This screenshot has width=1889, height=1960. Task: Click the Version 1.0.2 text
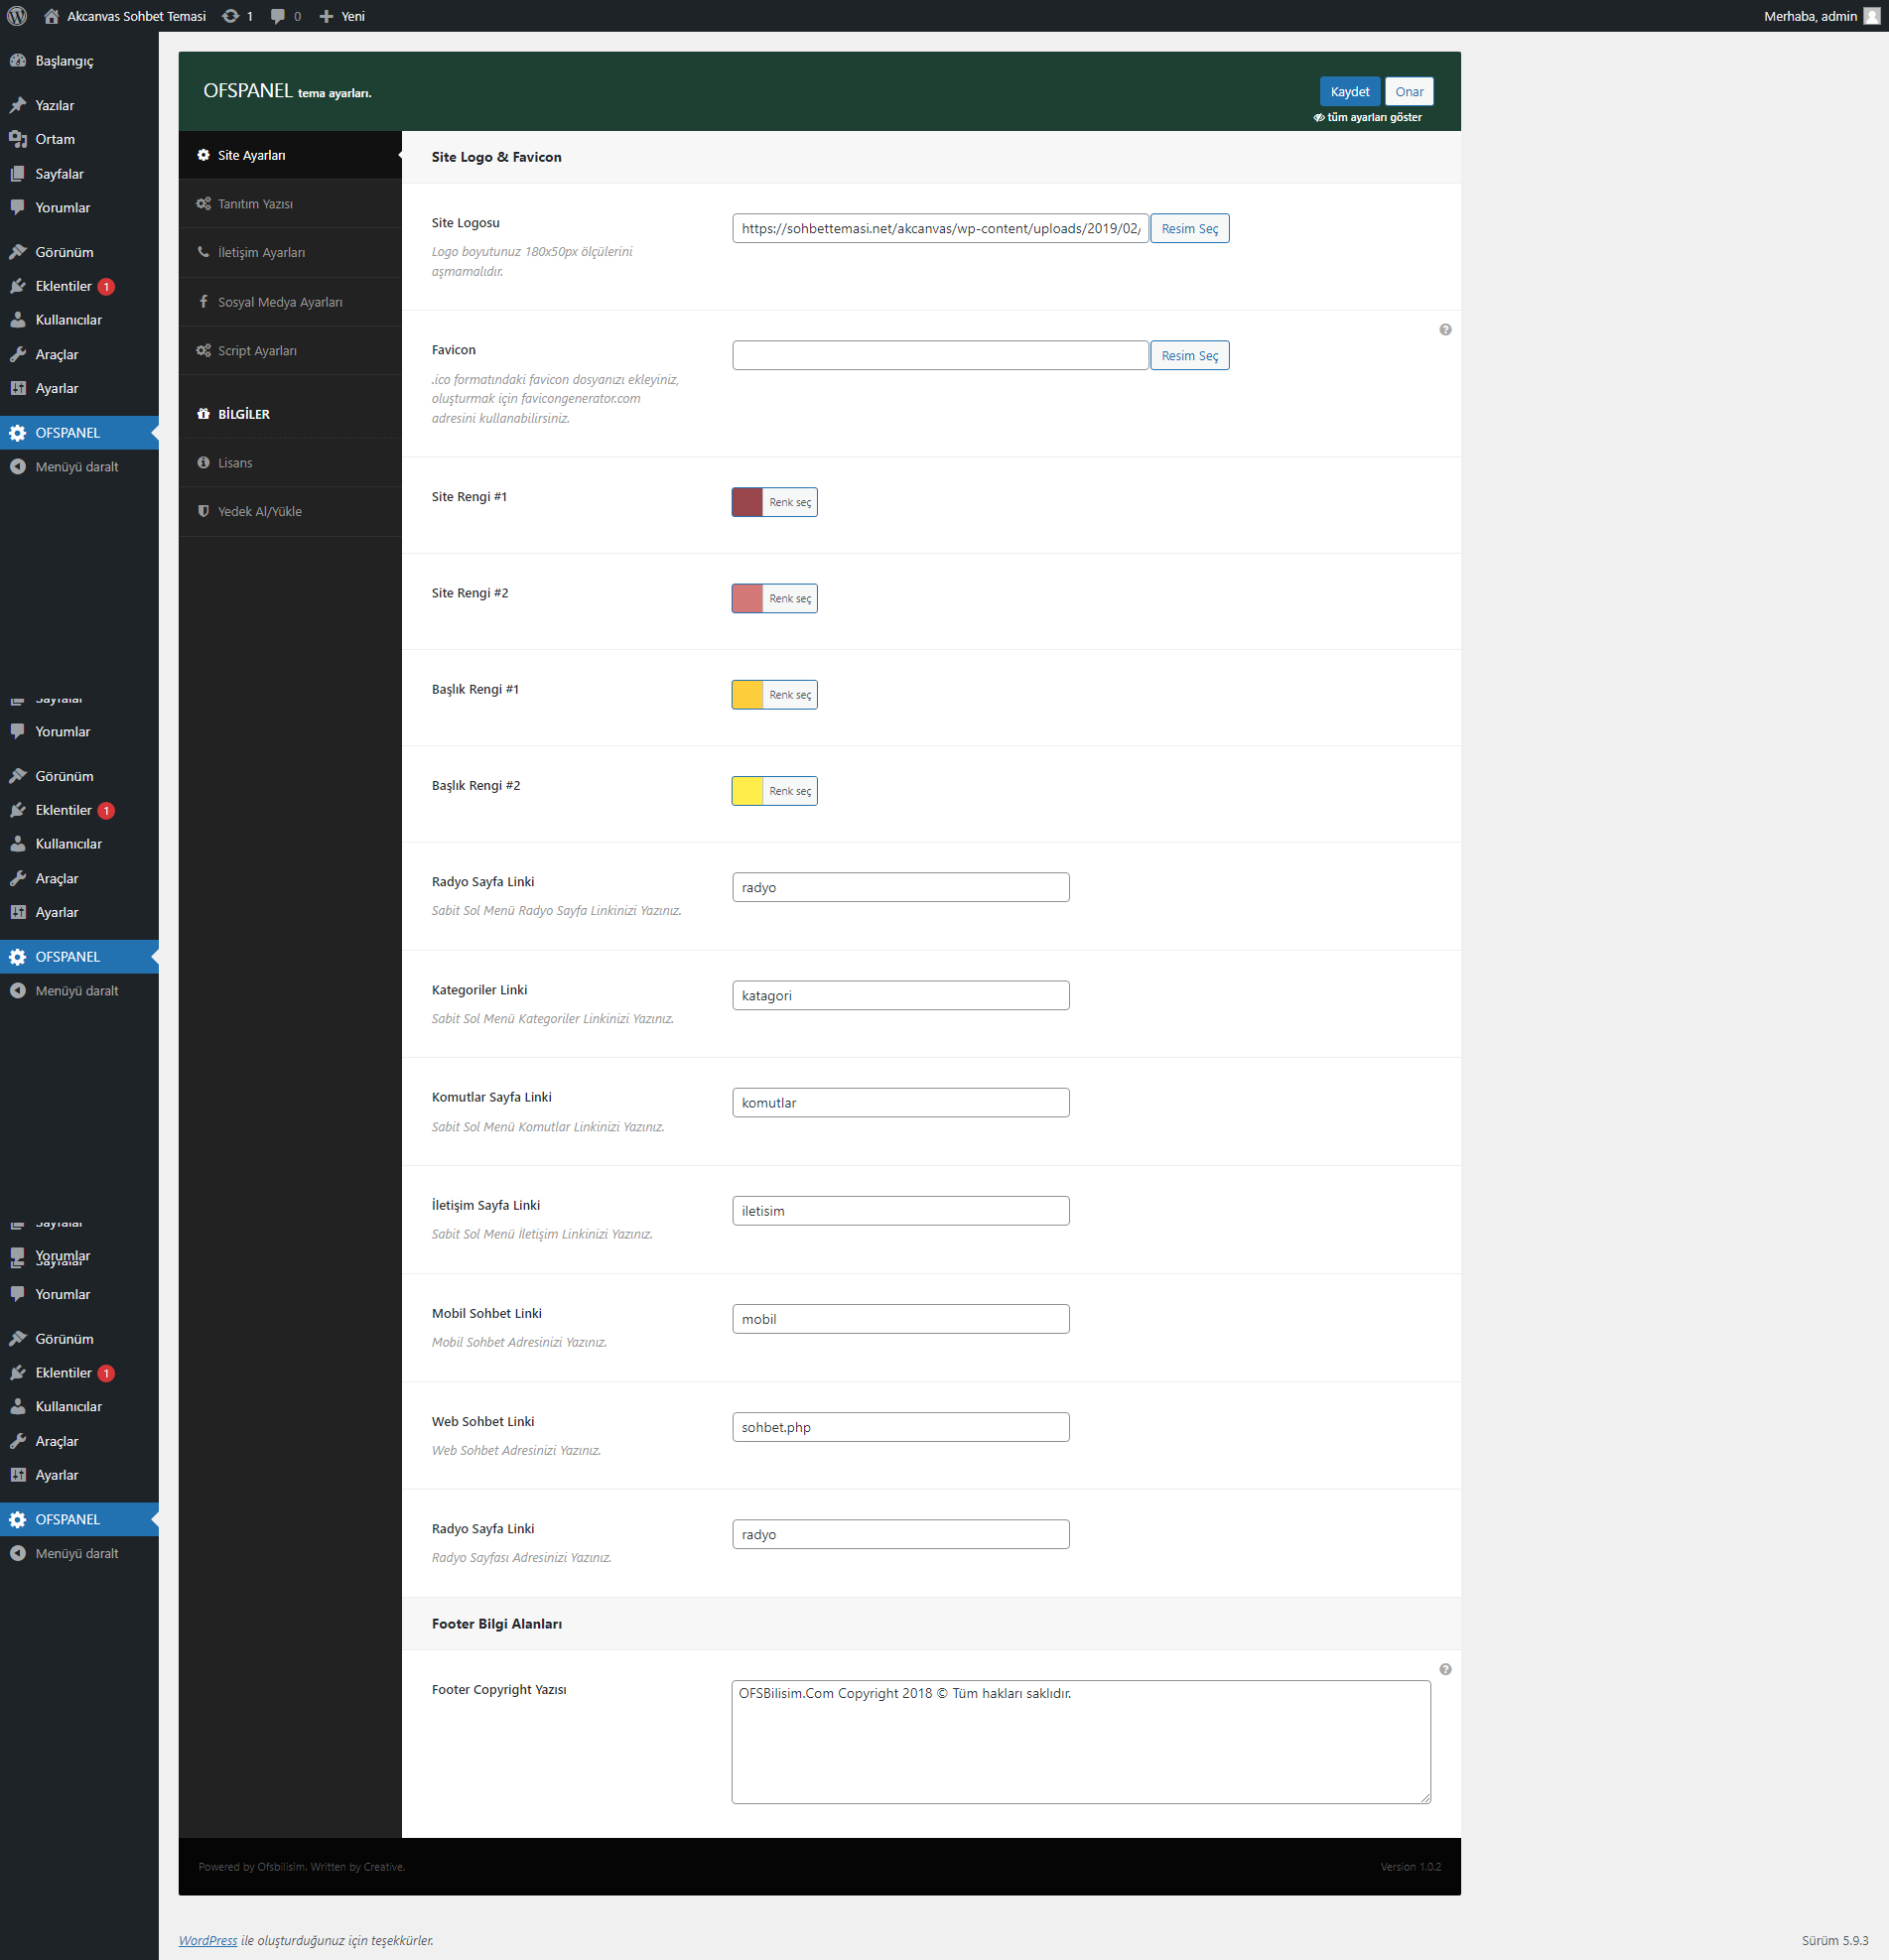coord(1410,1867)
